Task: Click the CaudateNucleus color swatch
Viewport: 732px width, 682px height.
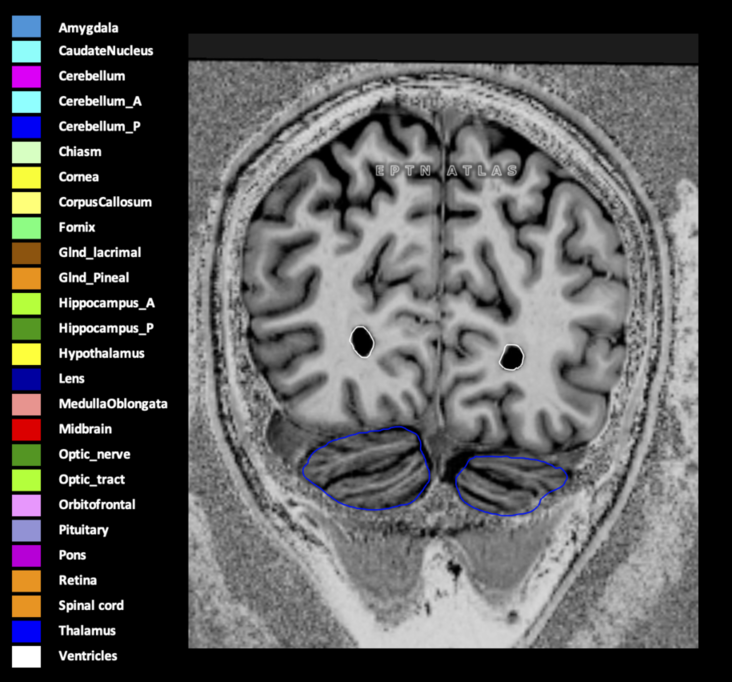Action: click(26, 51)
